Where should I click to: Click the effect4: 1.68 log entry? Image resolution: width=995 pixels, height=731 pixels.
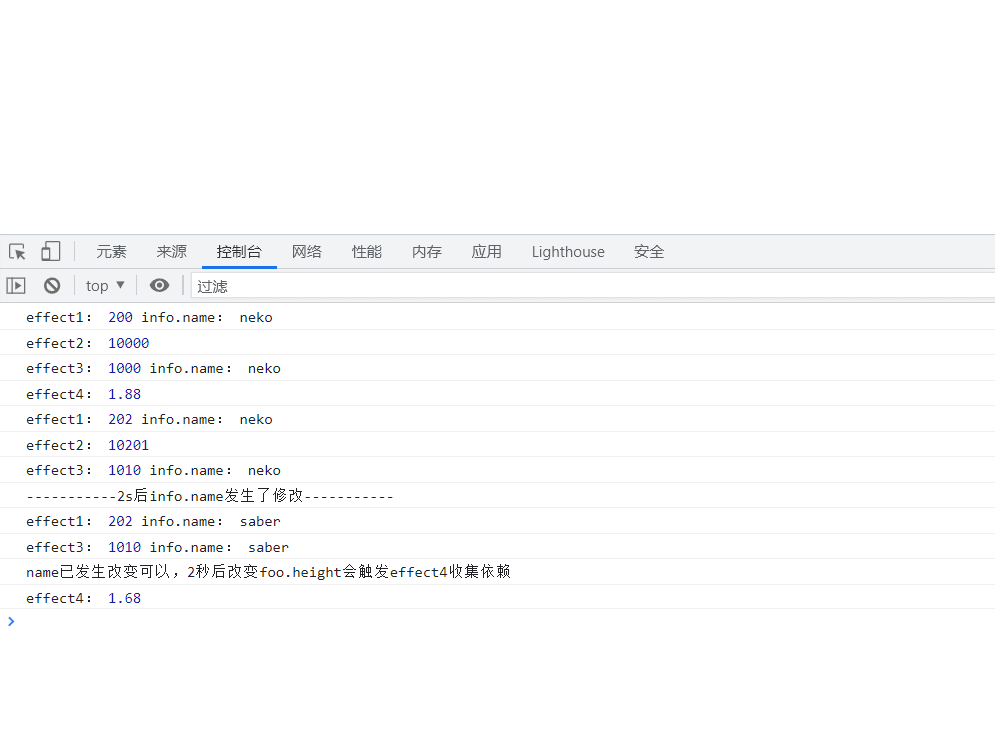point(84,598)
